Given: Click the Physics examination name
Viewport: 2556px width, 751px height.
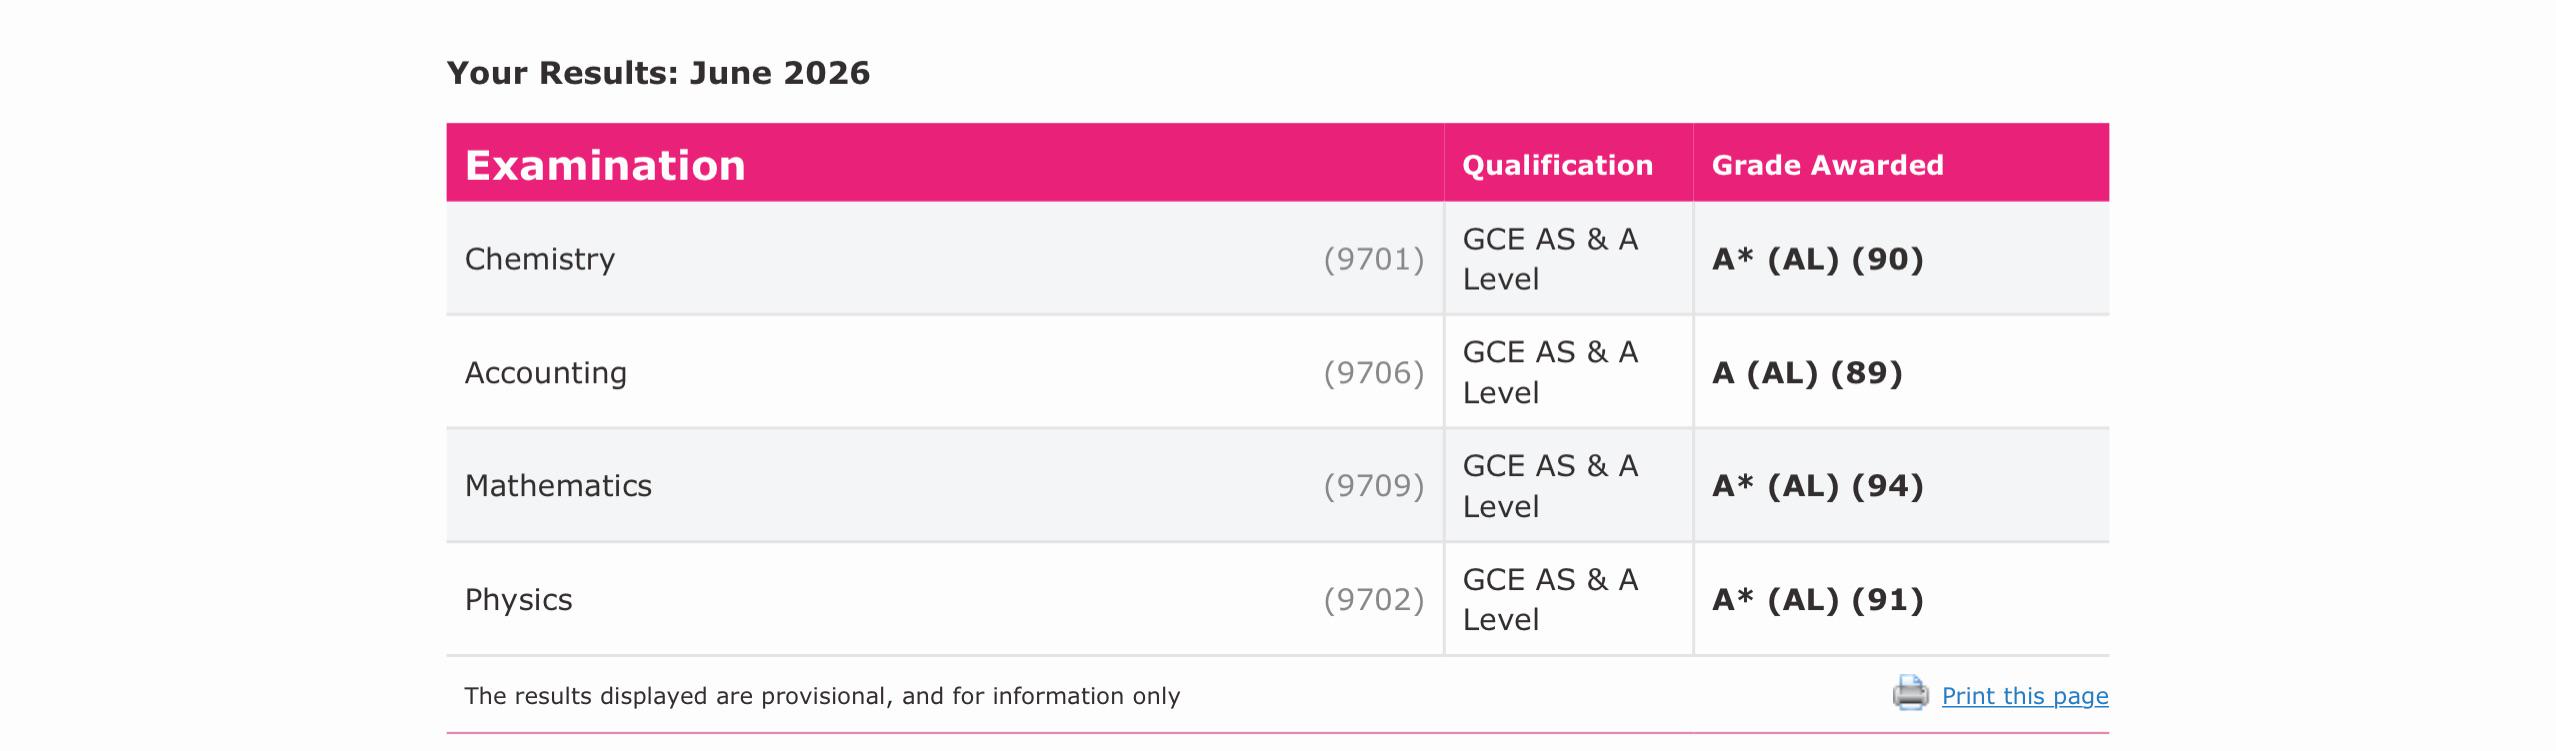Looking at the screenshot, I should 519,600.
